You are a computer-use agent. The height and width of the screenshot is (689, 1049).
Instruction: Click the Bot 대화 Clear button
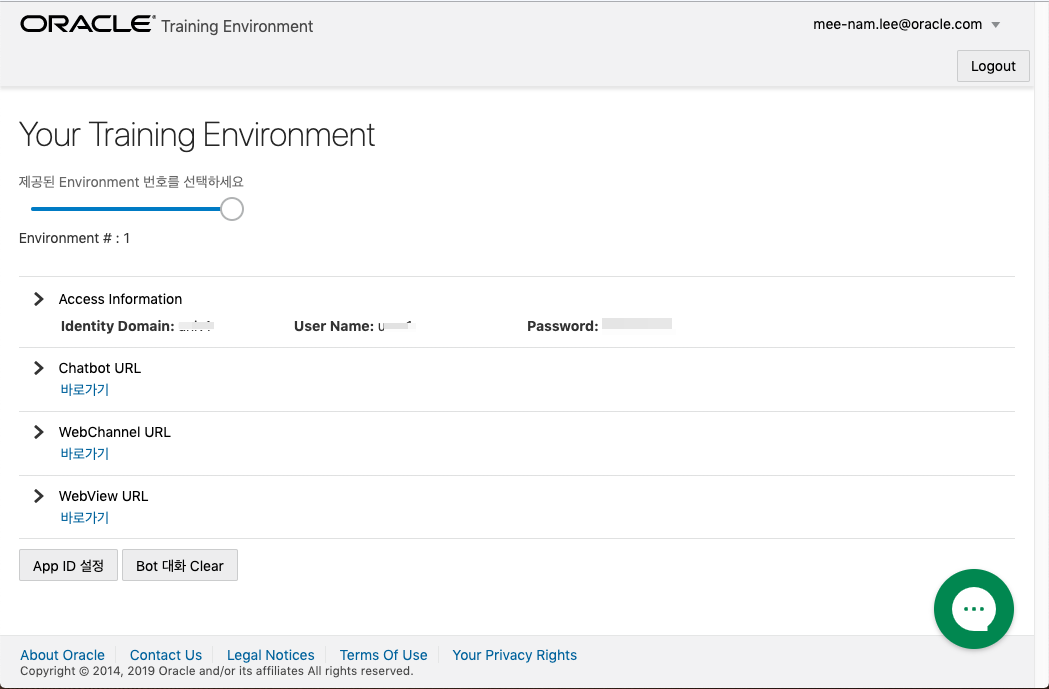click(x=180, y=565)
